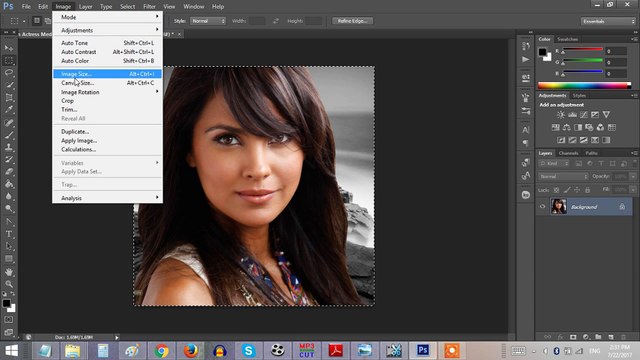The width and height of the screenshot is (640, 360).
Task: Open the layer Kind filter dropdown
Action: [x=554, y=164]
